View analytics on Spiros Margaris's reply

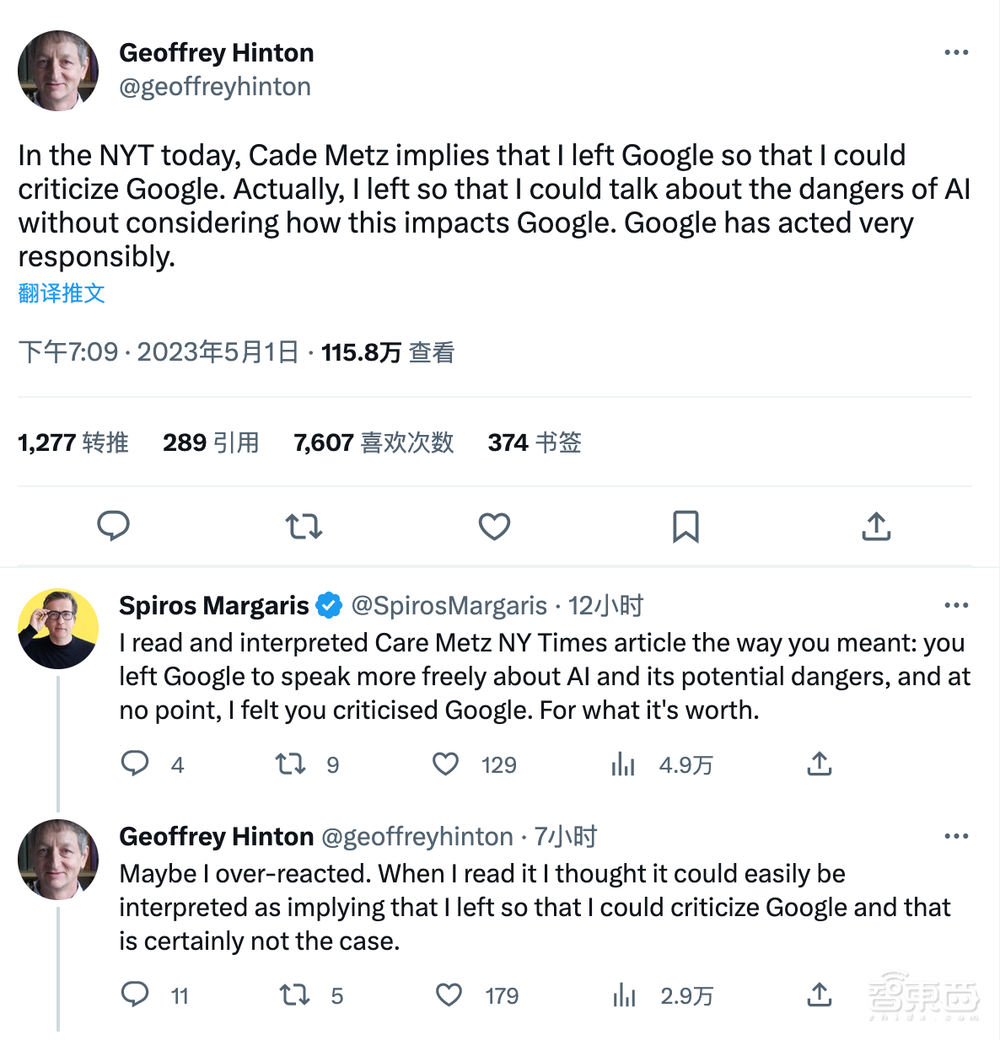[624, 765]
